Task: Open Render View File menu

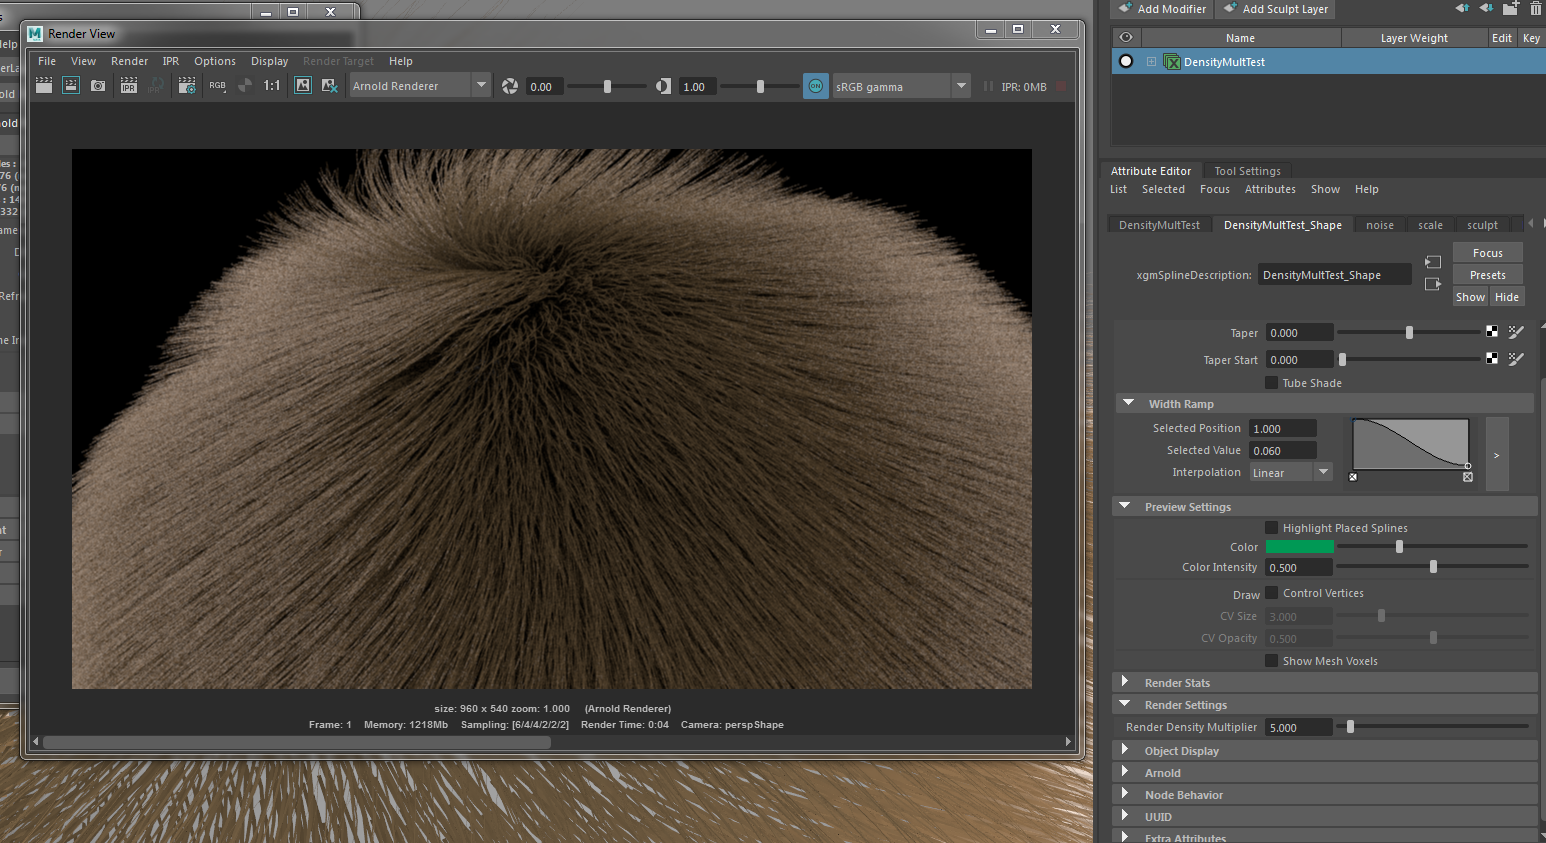Action: 47,61
